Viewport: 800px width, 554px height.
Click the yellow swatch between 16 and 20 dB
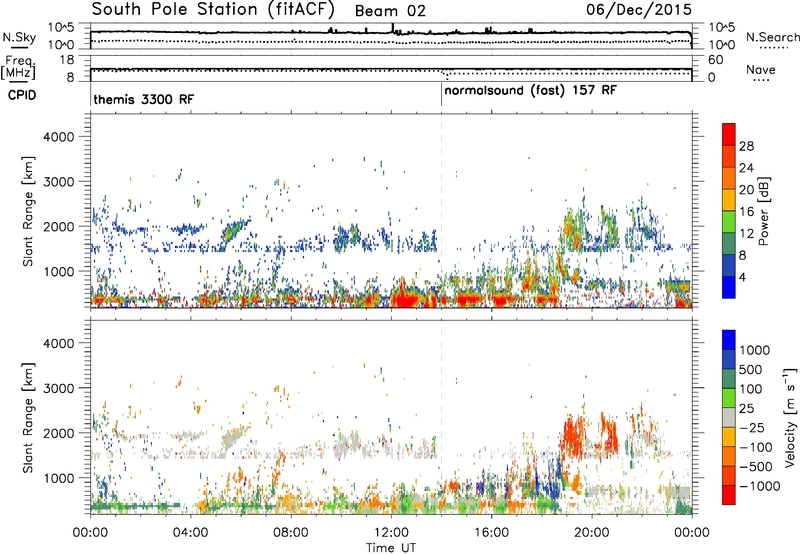tap(729, 200)
